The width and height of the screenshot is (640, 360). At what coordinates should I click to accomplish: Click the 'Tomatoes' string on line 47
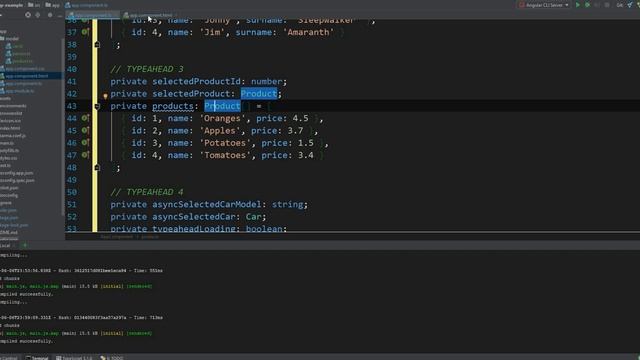point(225,155)
